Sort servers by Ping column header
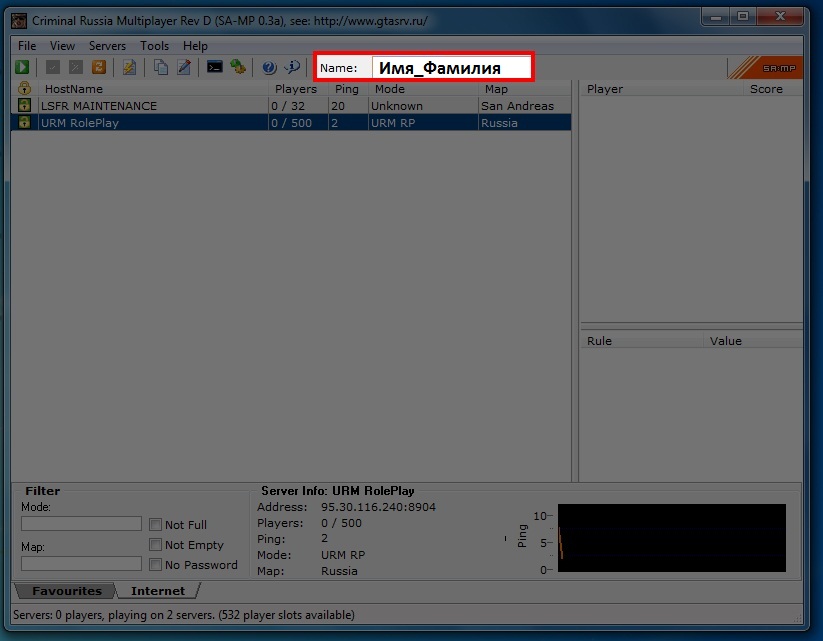The width and height of the screenshot is (823, 641). coord(348,89)
